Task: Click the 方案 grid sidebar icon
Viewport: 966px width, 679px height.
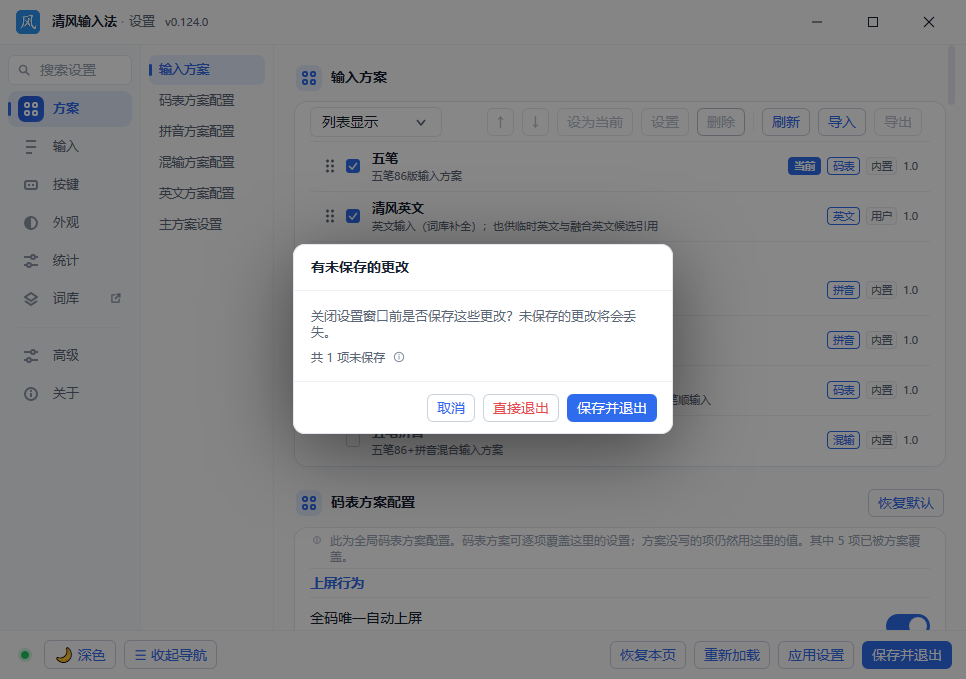Action: pos(31,109)
